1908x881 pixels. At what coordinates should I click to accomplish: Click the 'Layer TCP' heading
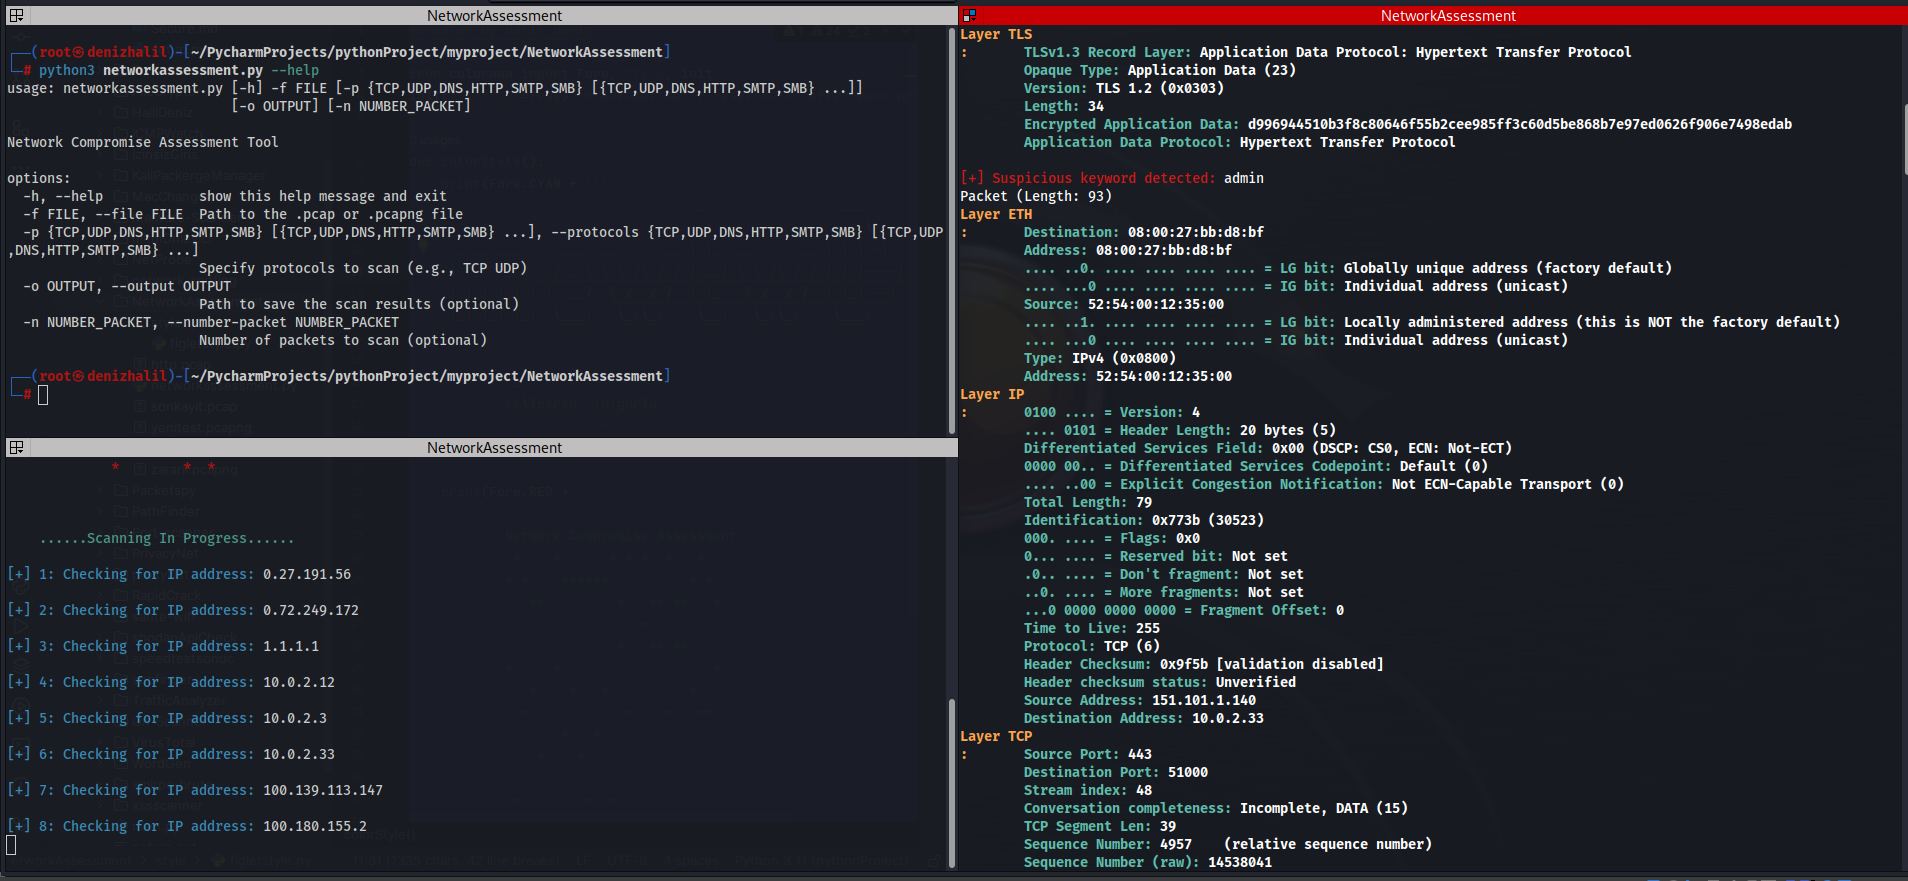(x=996, y=736)
